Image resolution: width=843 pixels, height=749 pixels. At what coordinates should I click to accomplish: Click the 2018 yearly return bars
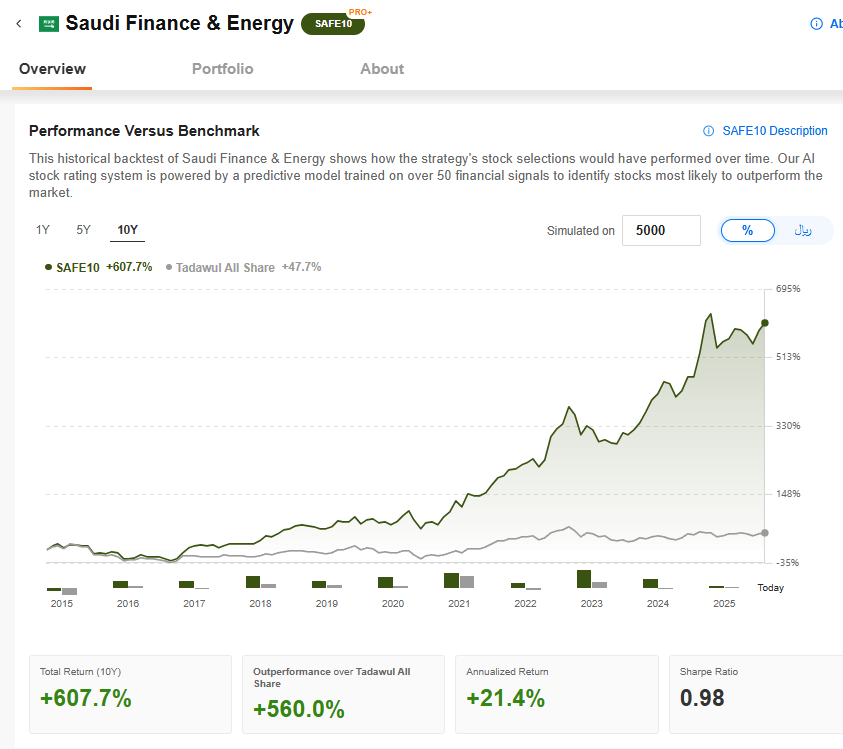coord(261,582)
